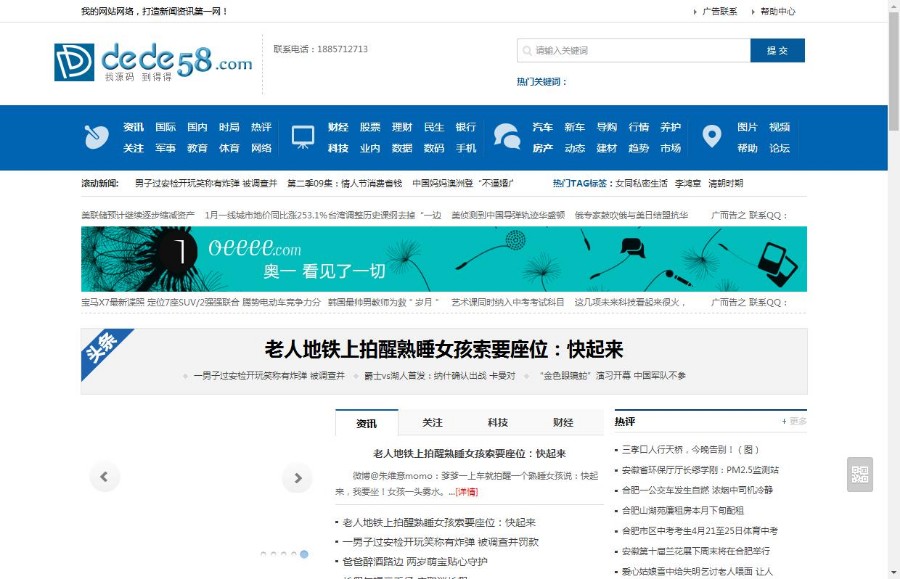Open tag 女同私密生活
The height and width of the screenshot is (579, 900).
(641, 183)
